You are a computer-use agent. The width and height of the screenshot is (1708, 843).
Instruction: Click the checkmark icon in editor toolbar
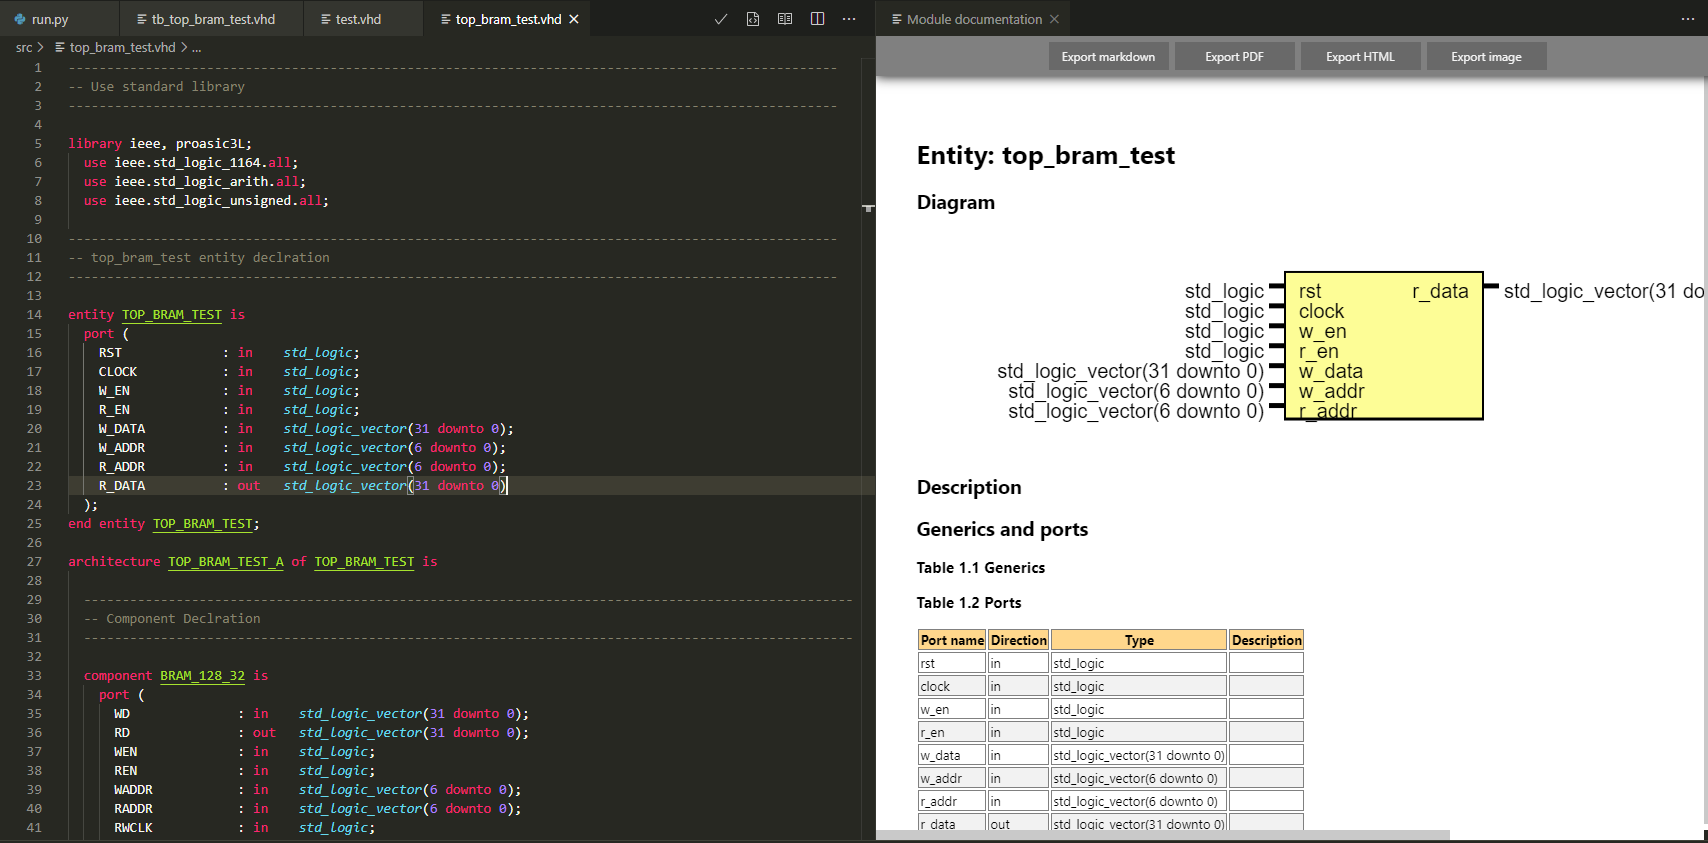tap(721, 19)
